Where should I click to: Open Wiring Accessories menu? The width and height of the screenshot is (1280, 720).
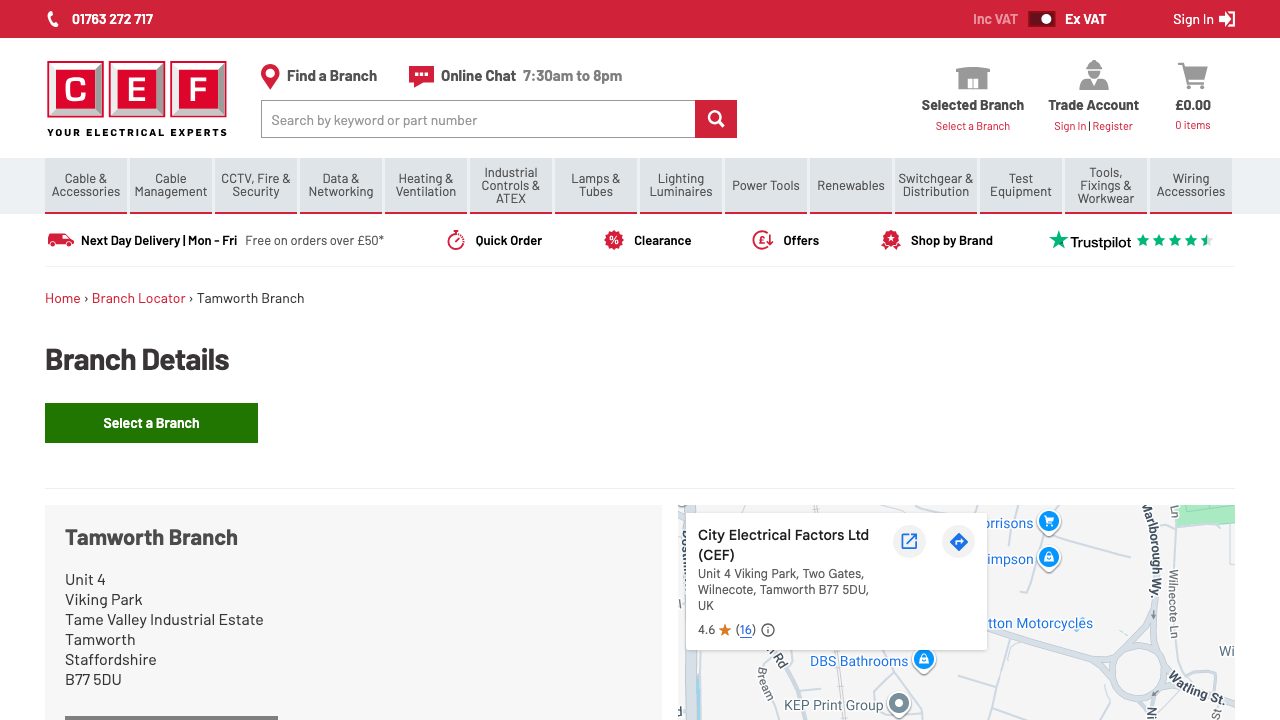1191,185
